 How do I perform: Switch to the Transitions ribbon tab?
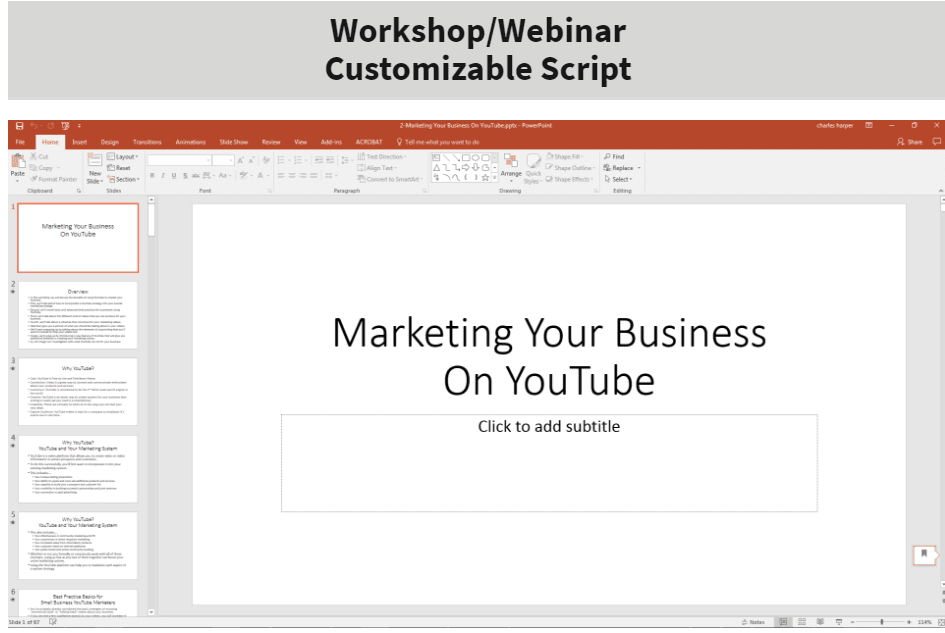coord(147,142)
